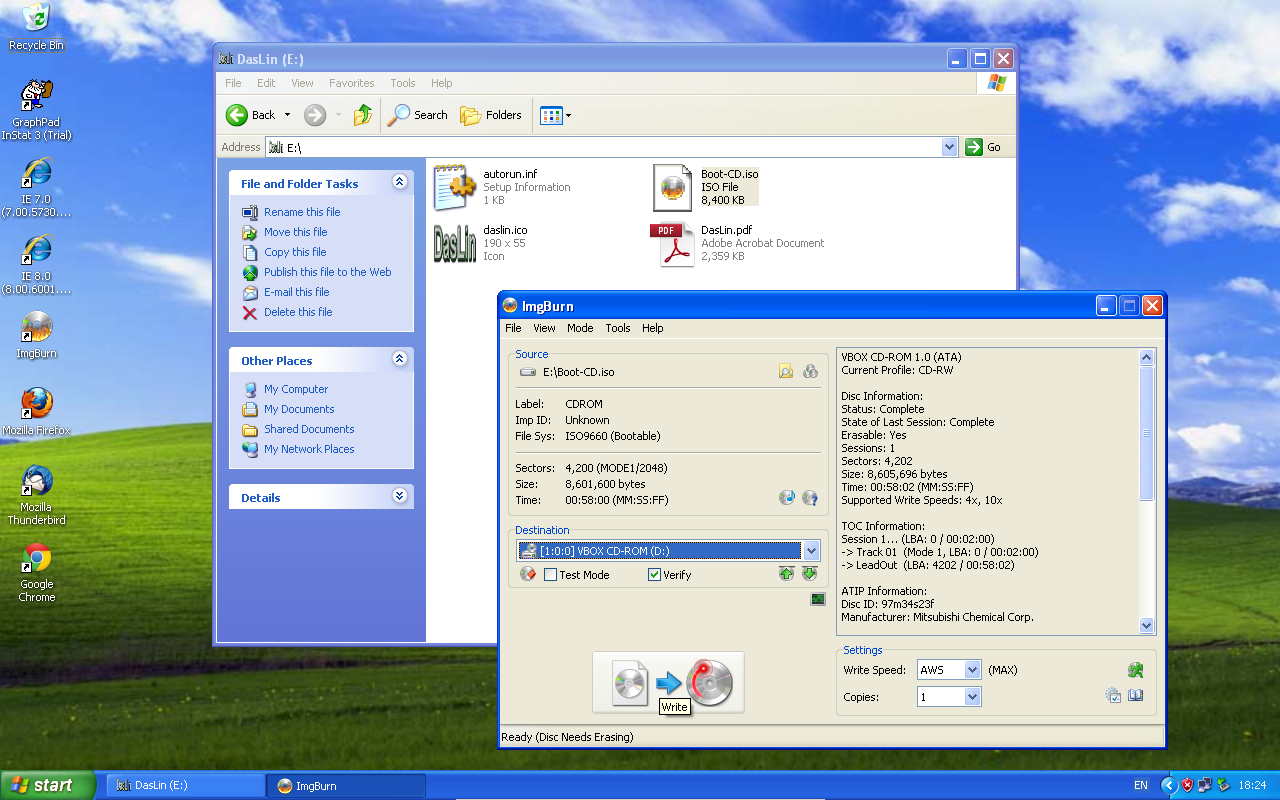Click up arrow of device info scrollbar
The width and height of the screenshot is (1280, 800).
[1146, 357]
